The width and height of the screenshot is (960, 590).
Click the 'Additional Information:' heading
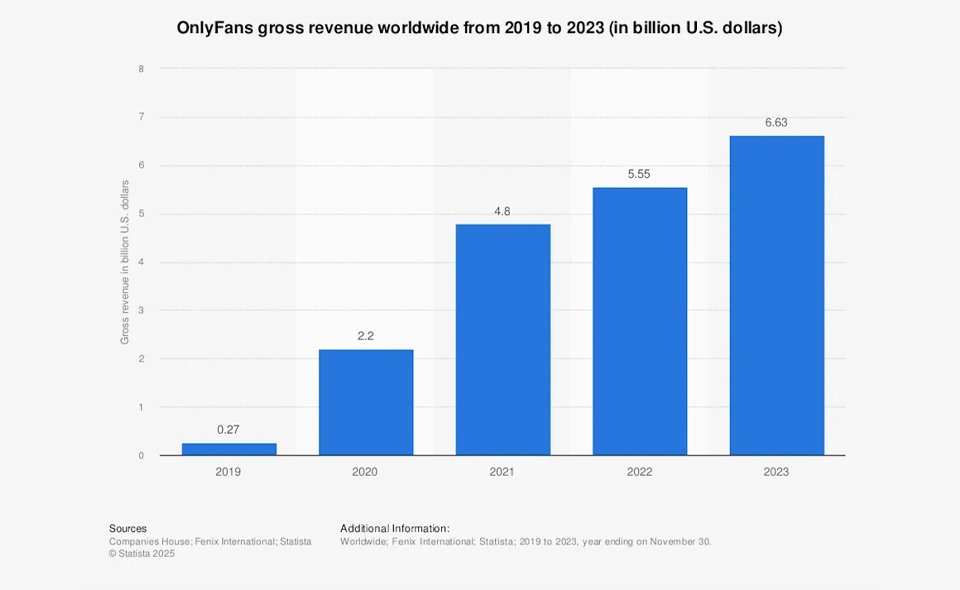[x=395, y=528]
